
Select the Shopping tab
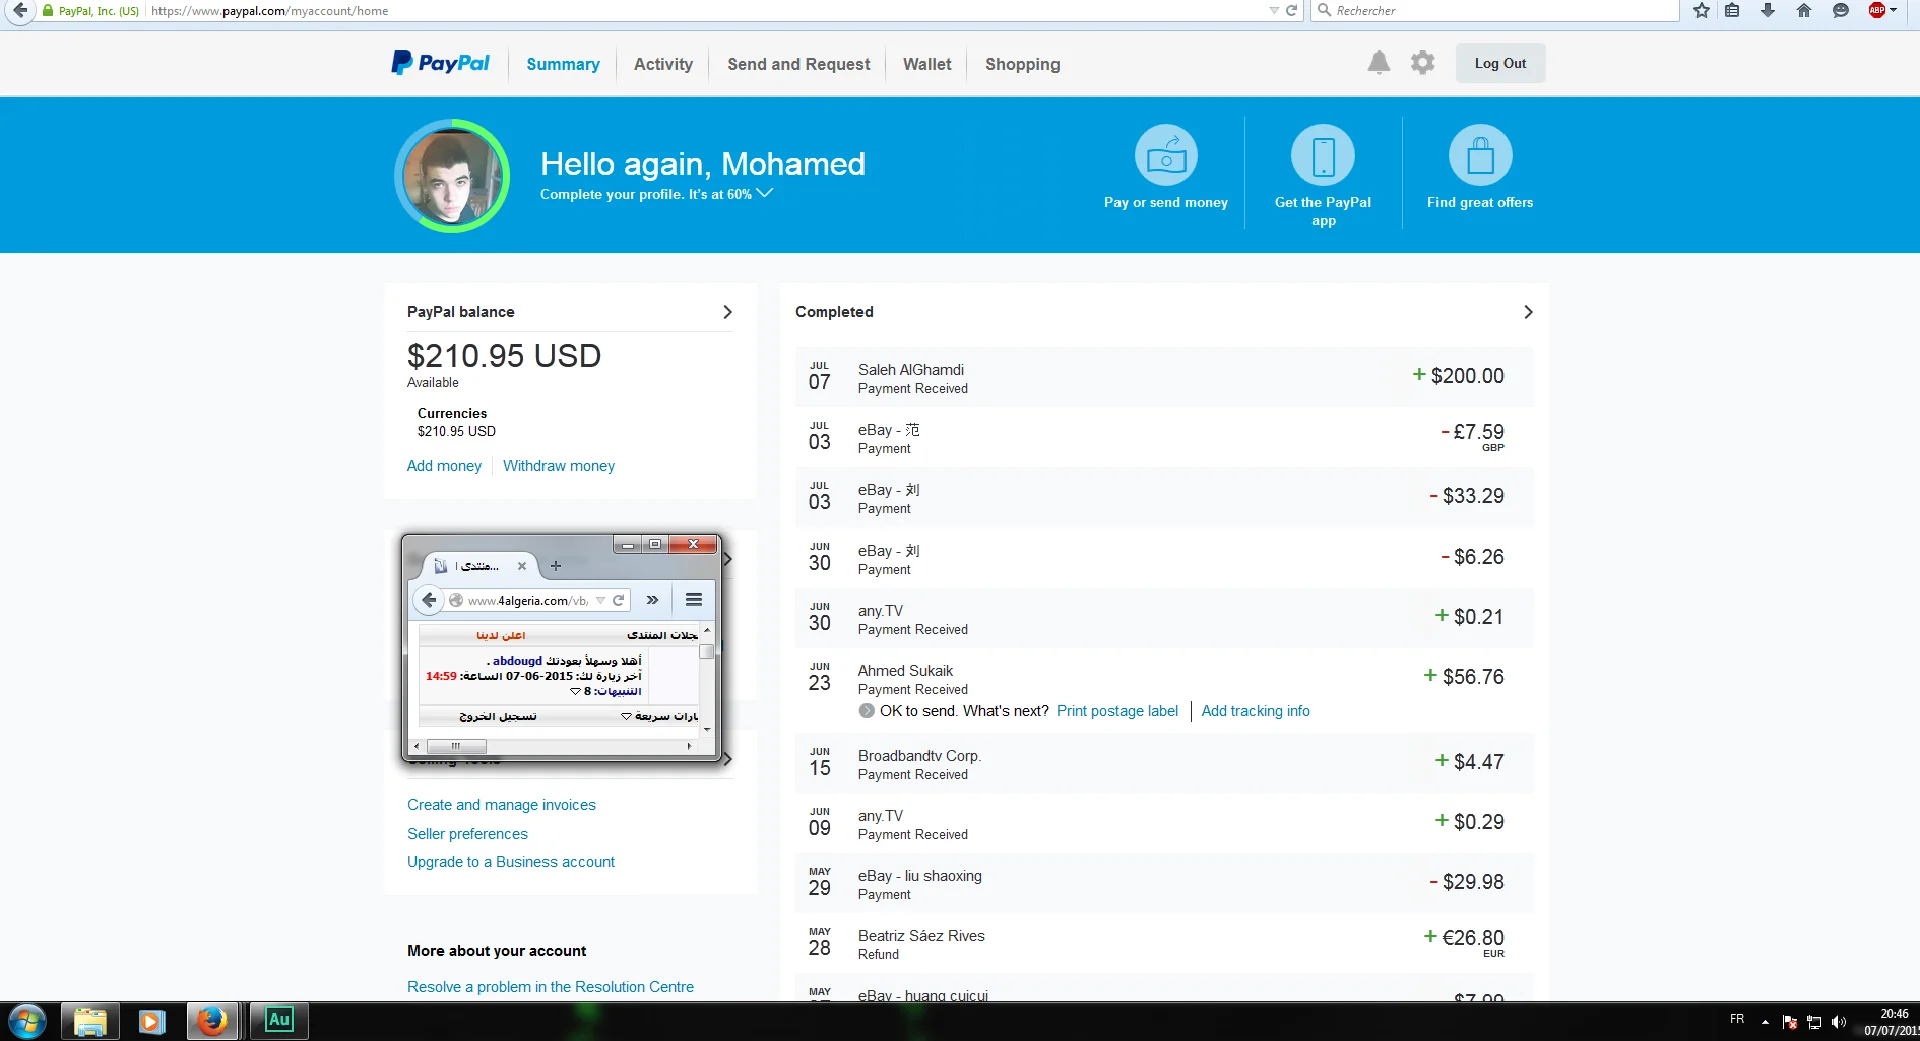click(x=1022, y=64)
